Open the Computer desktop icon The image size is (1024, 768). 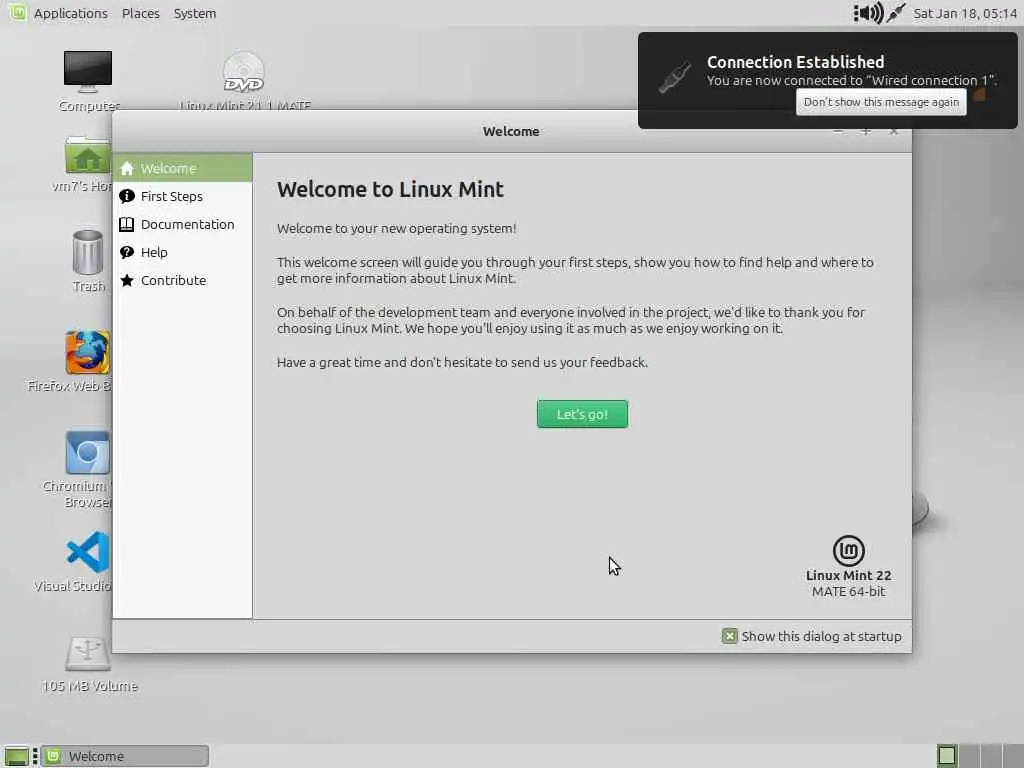pos(88,72)
